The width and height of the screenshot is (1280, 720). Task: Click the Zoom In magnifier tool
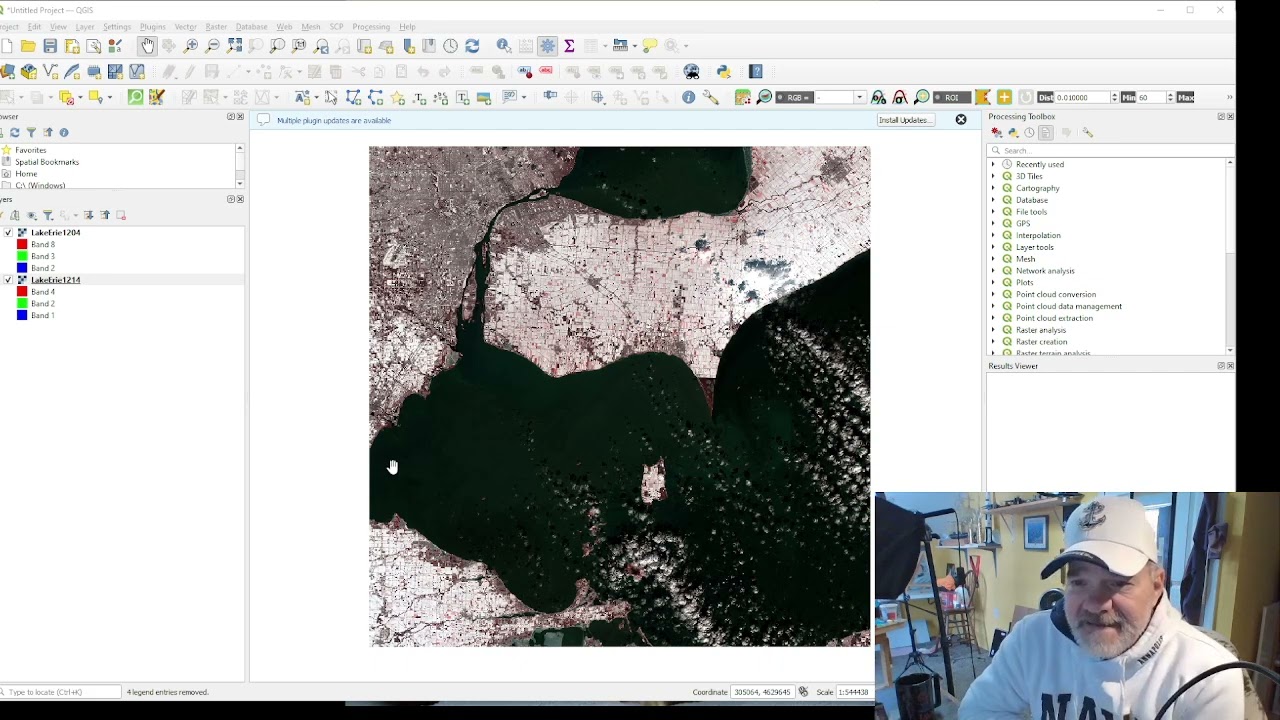pyautogui.click(x=191, y=46)
